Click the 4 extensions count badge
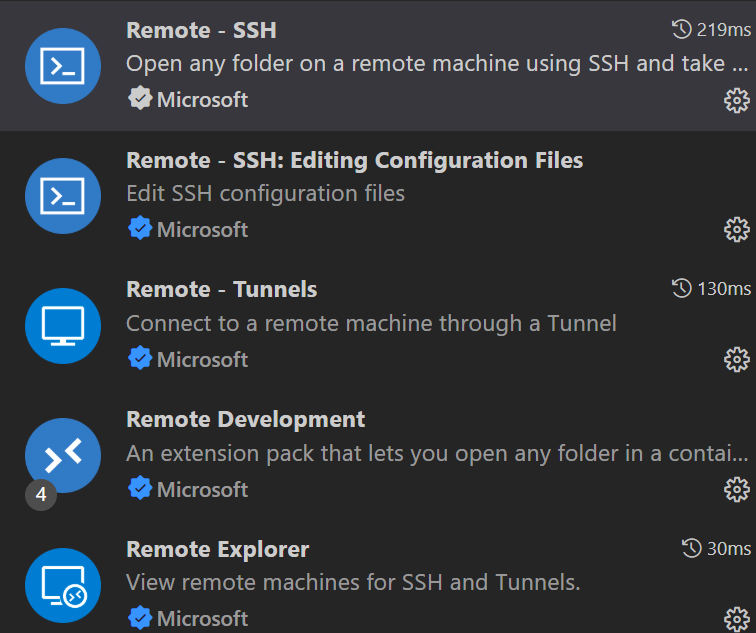The width and height of the screenshot is (756, 633). (x=41, y=494)
